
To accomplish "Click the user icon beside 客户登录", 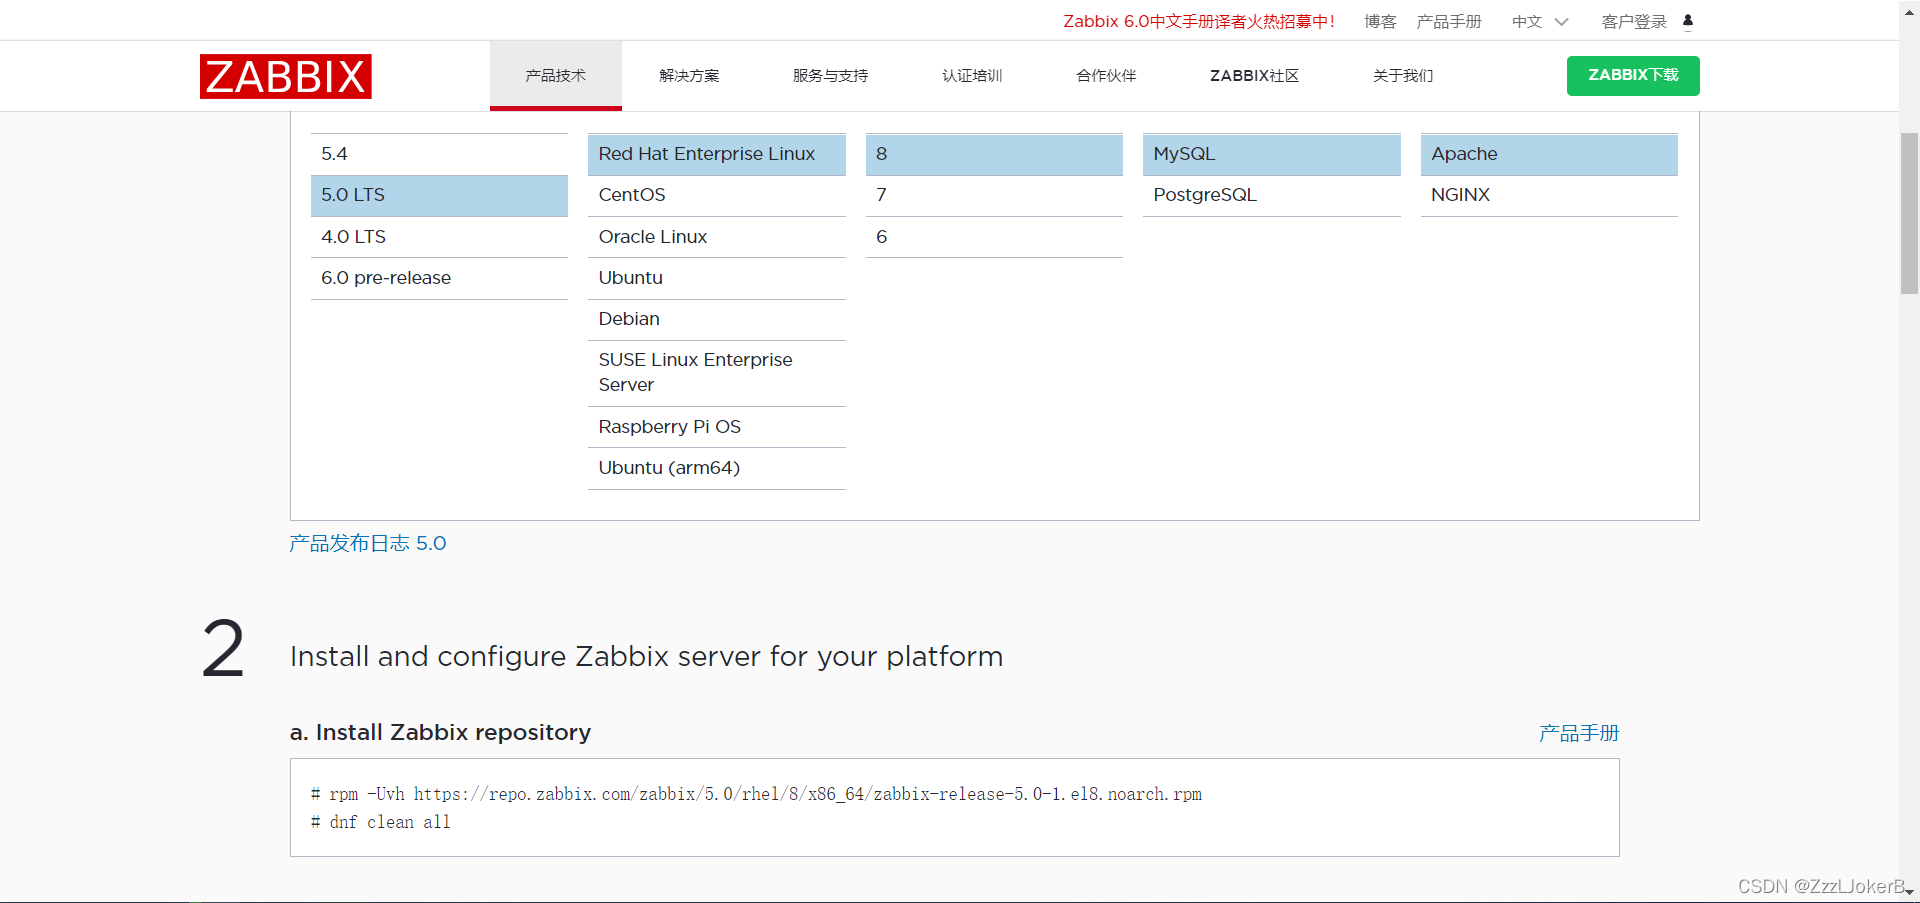I will tap(1688, 21).
